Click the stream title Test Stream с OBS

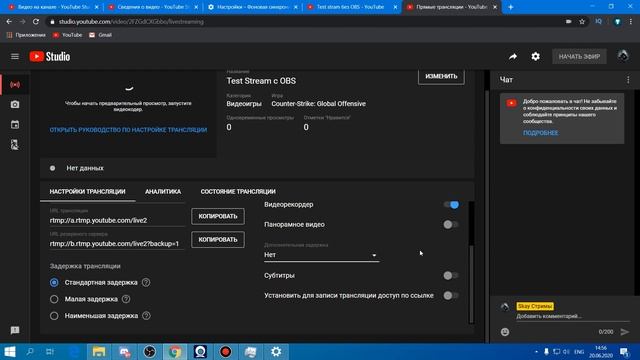261,81
